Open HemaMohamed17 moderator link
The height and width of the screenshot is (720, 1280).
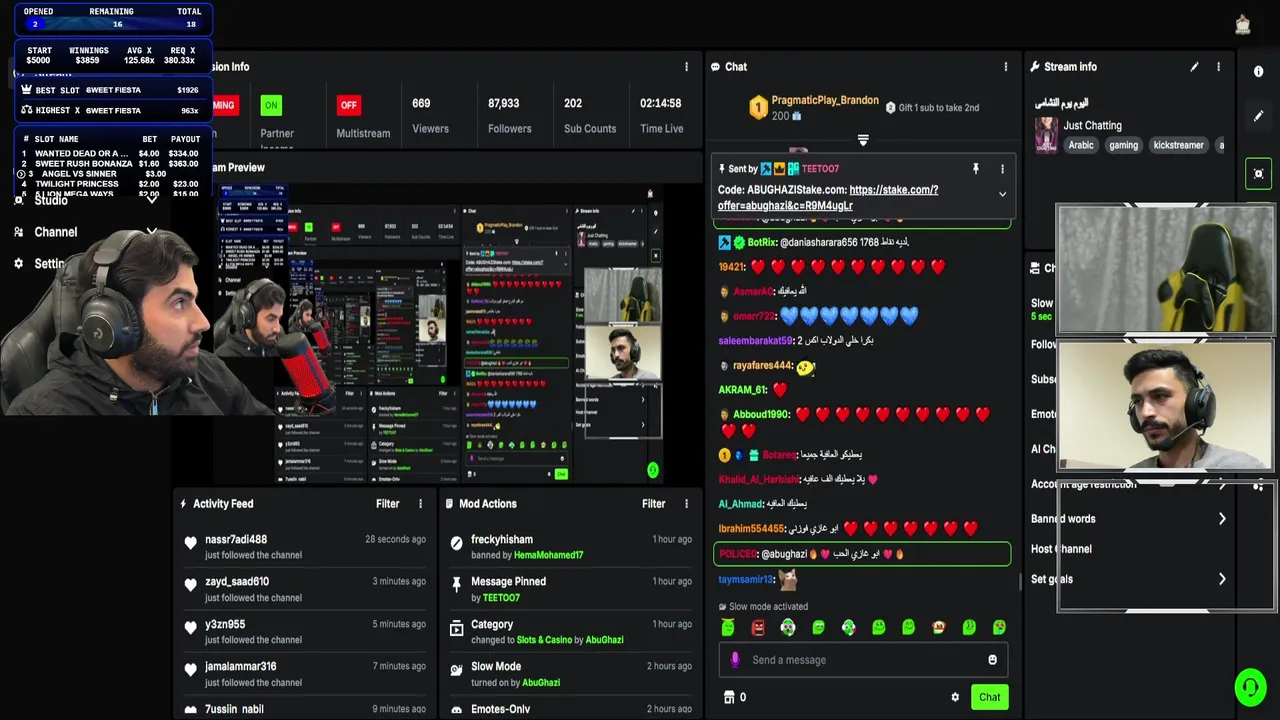pyautogui.click(x=548, y=555)
